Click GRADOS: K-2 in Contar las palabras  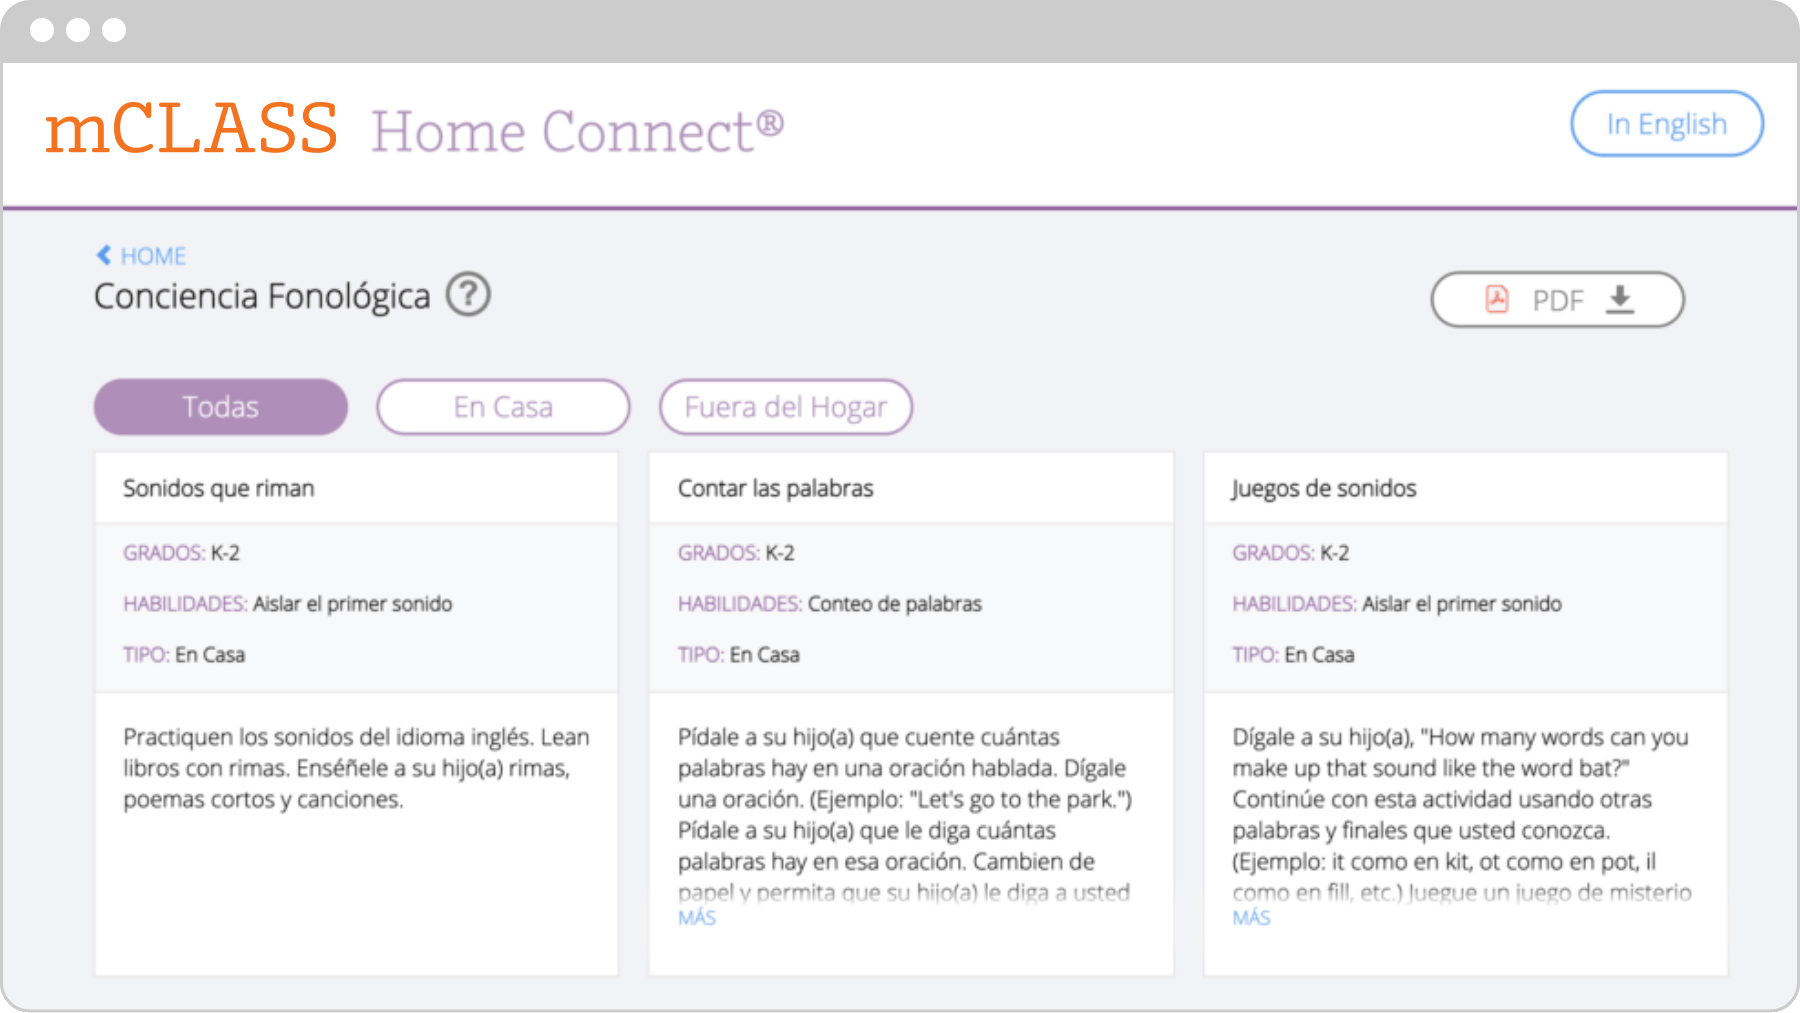(x=736, y=553)
